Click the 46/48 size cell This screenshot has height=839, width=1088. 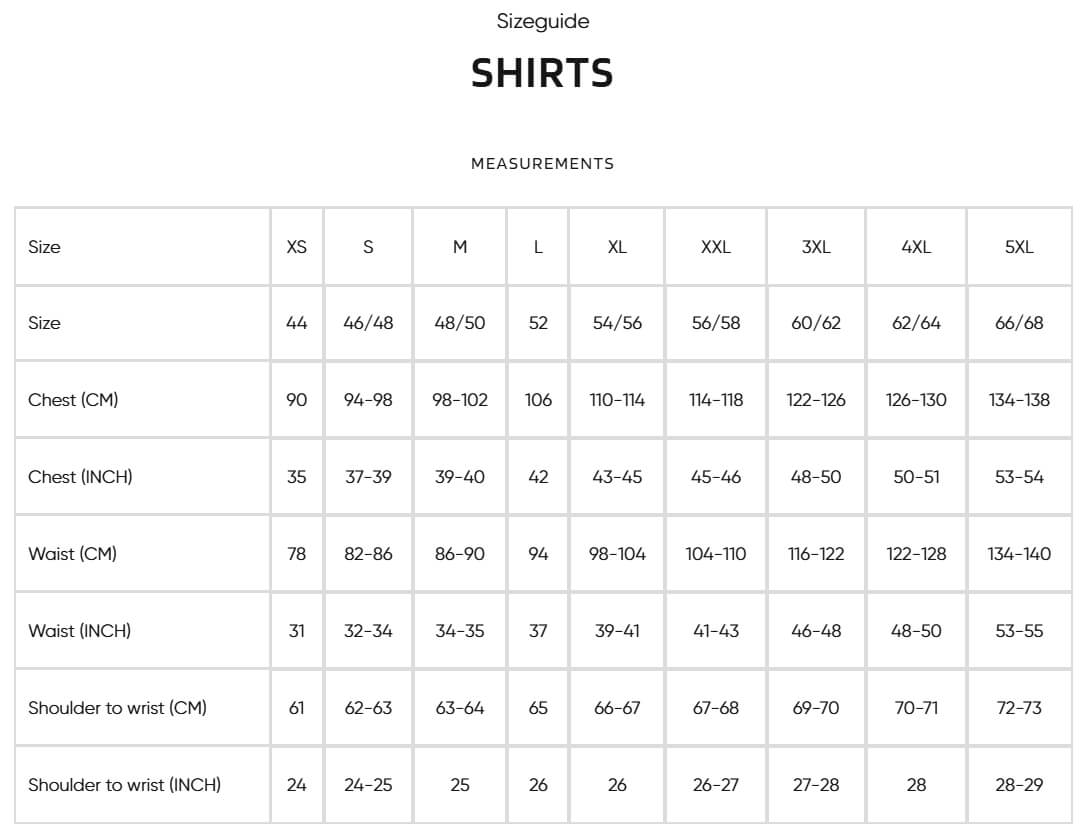[368, 323]
